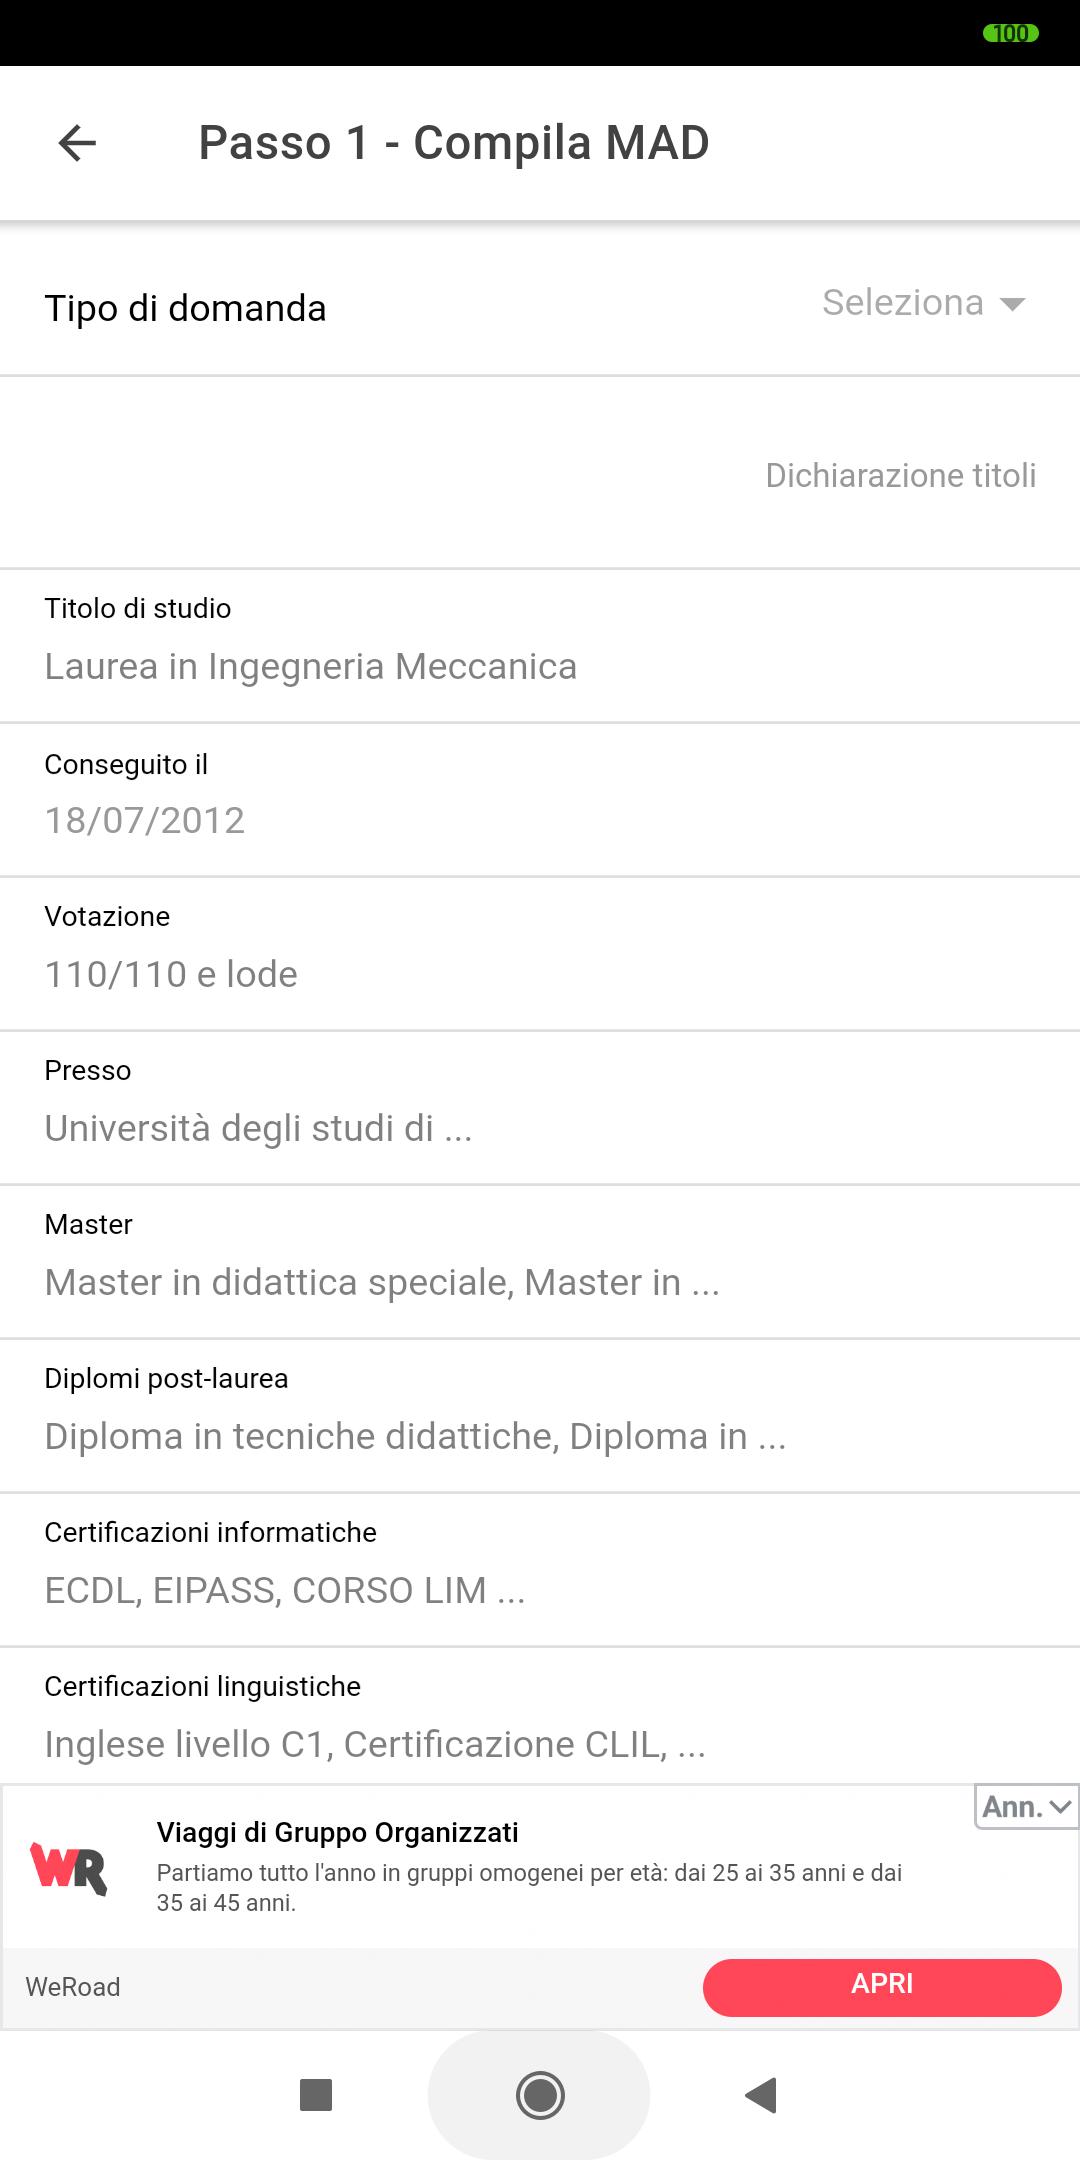Tap the Presso university field
The width and height of the screenshot is (1080, 2160).
pos(540,1108)
